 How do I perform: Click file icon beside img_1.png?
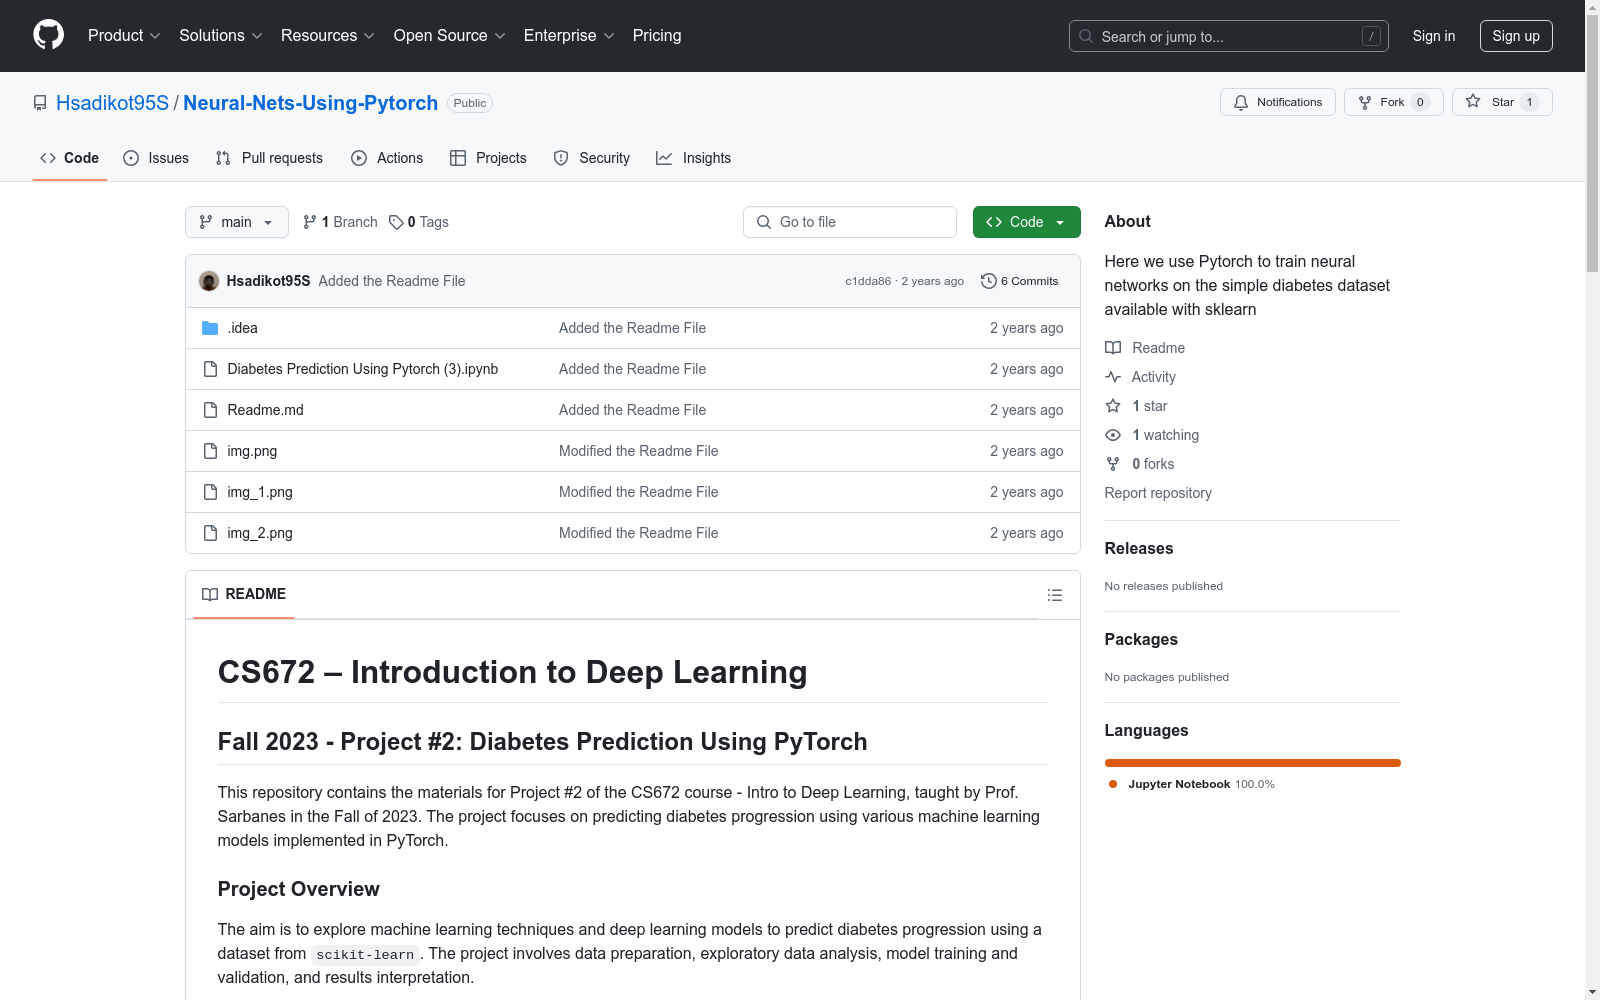pyautogui.click(x=210, y=492)
